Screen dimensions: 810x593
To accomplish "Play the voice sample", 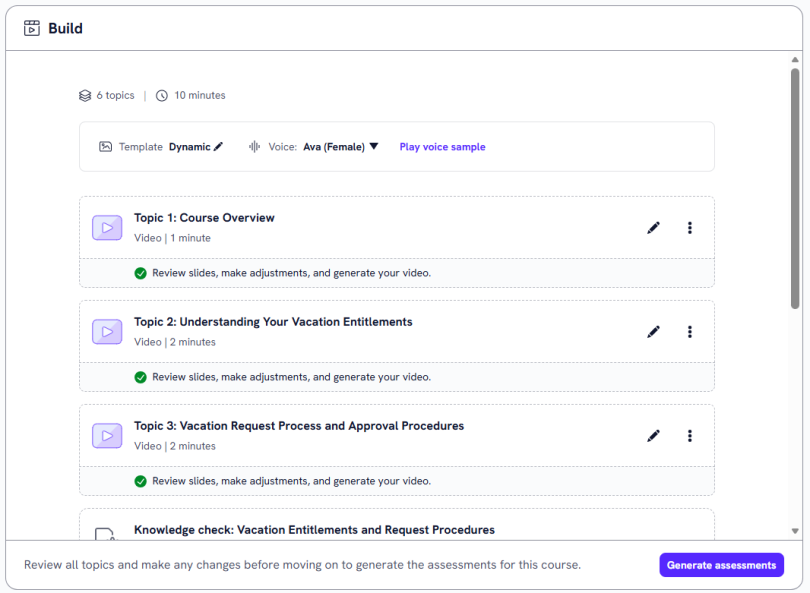I will click(442, 147).
